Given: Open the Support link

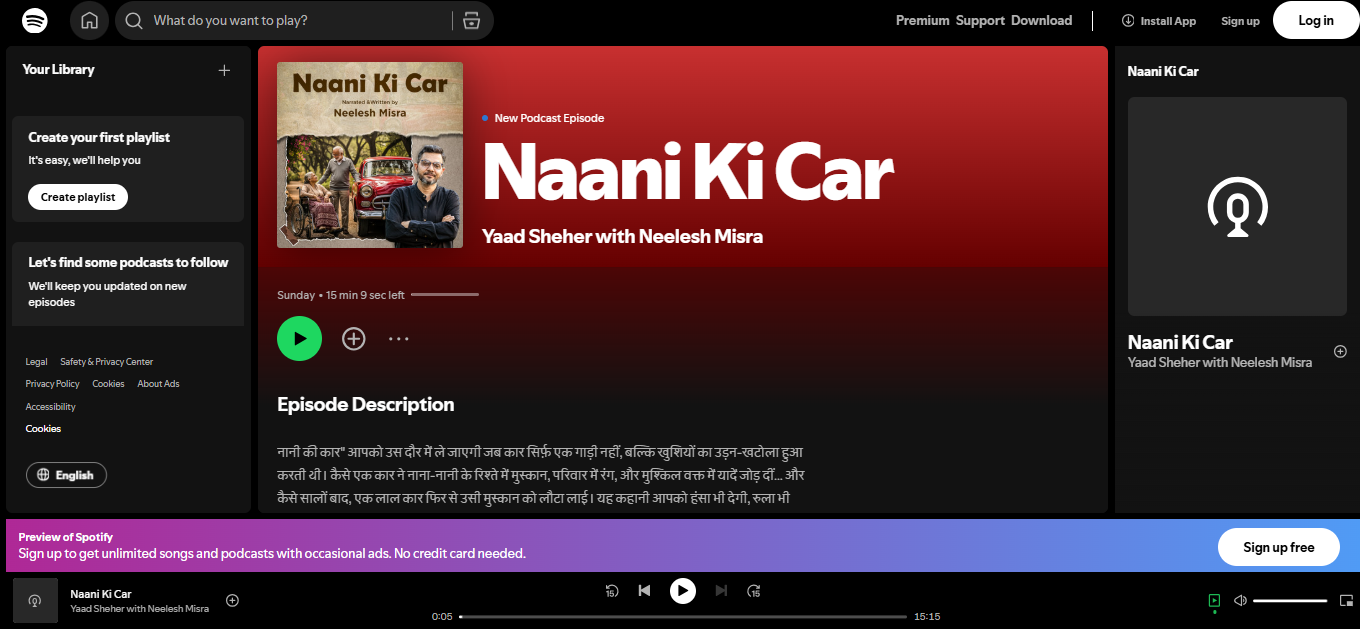Looking at the screenshot, I should click(980, 20).
